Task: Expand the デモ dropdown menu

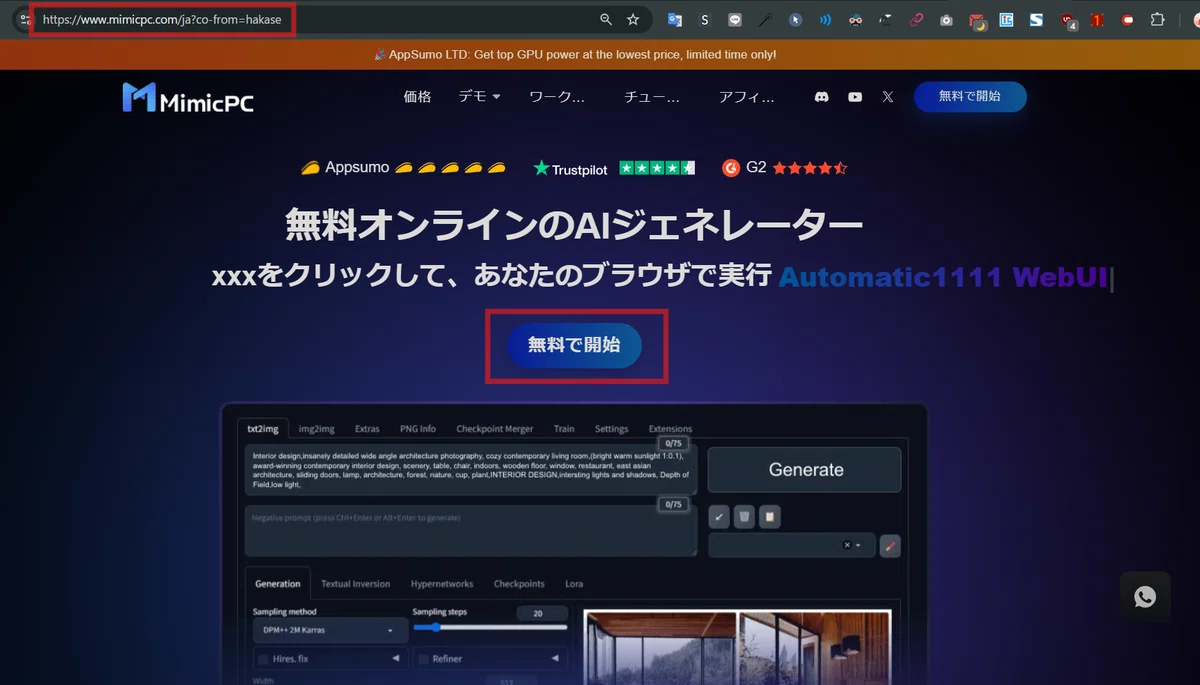Action: click(479, 97)
